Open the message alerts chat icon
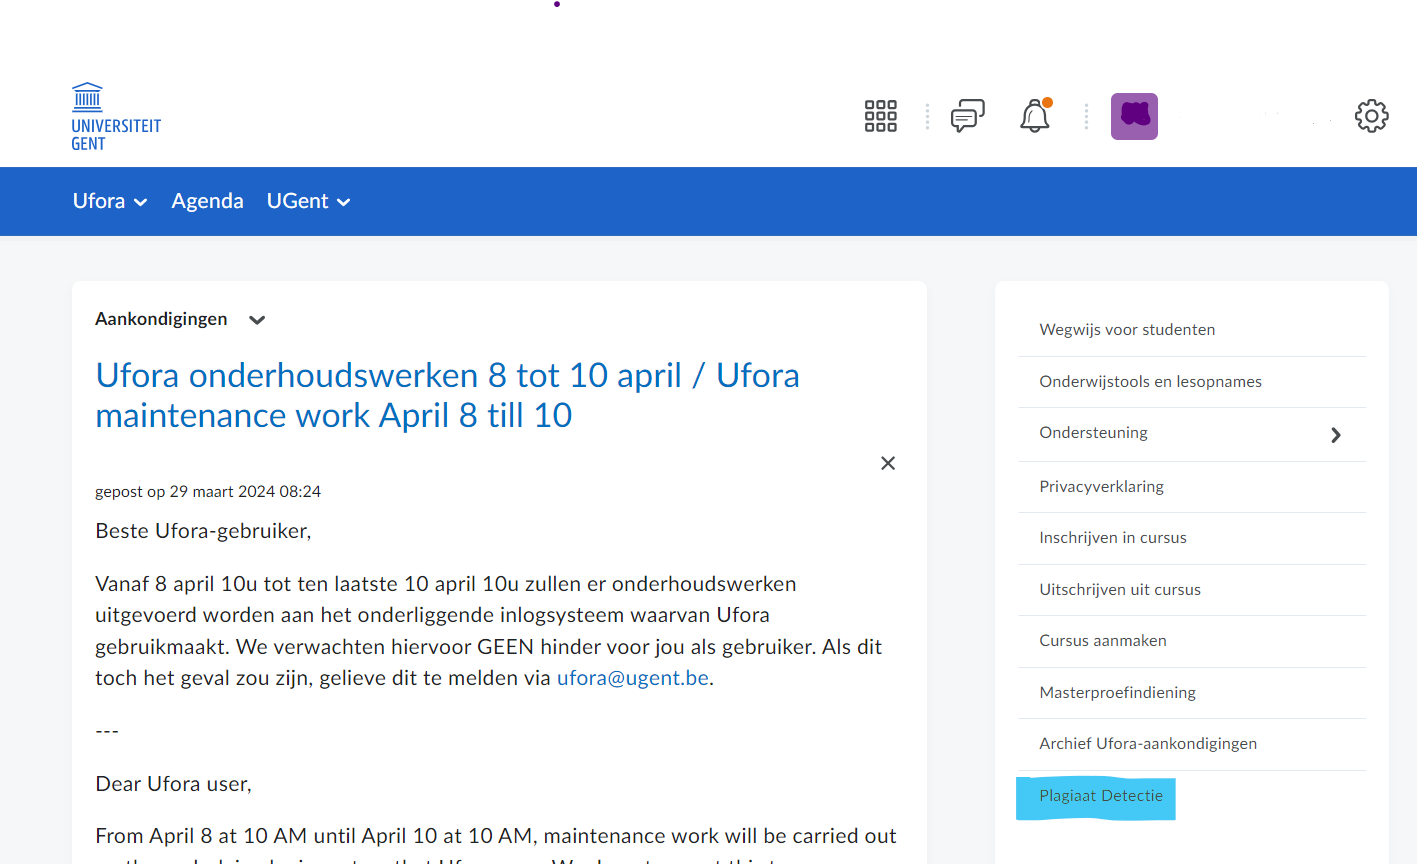Viewport: 1417px width, 864px height. point(967,116)
